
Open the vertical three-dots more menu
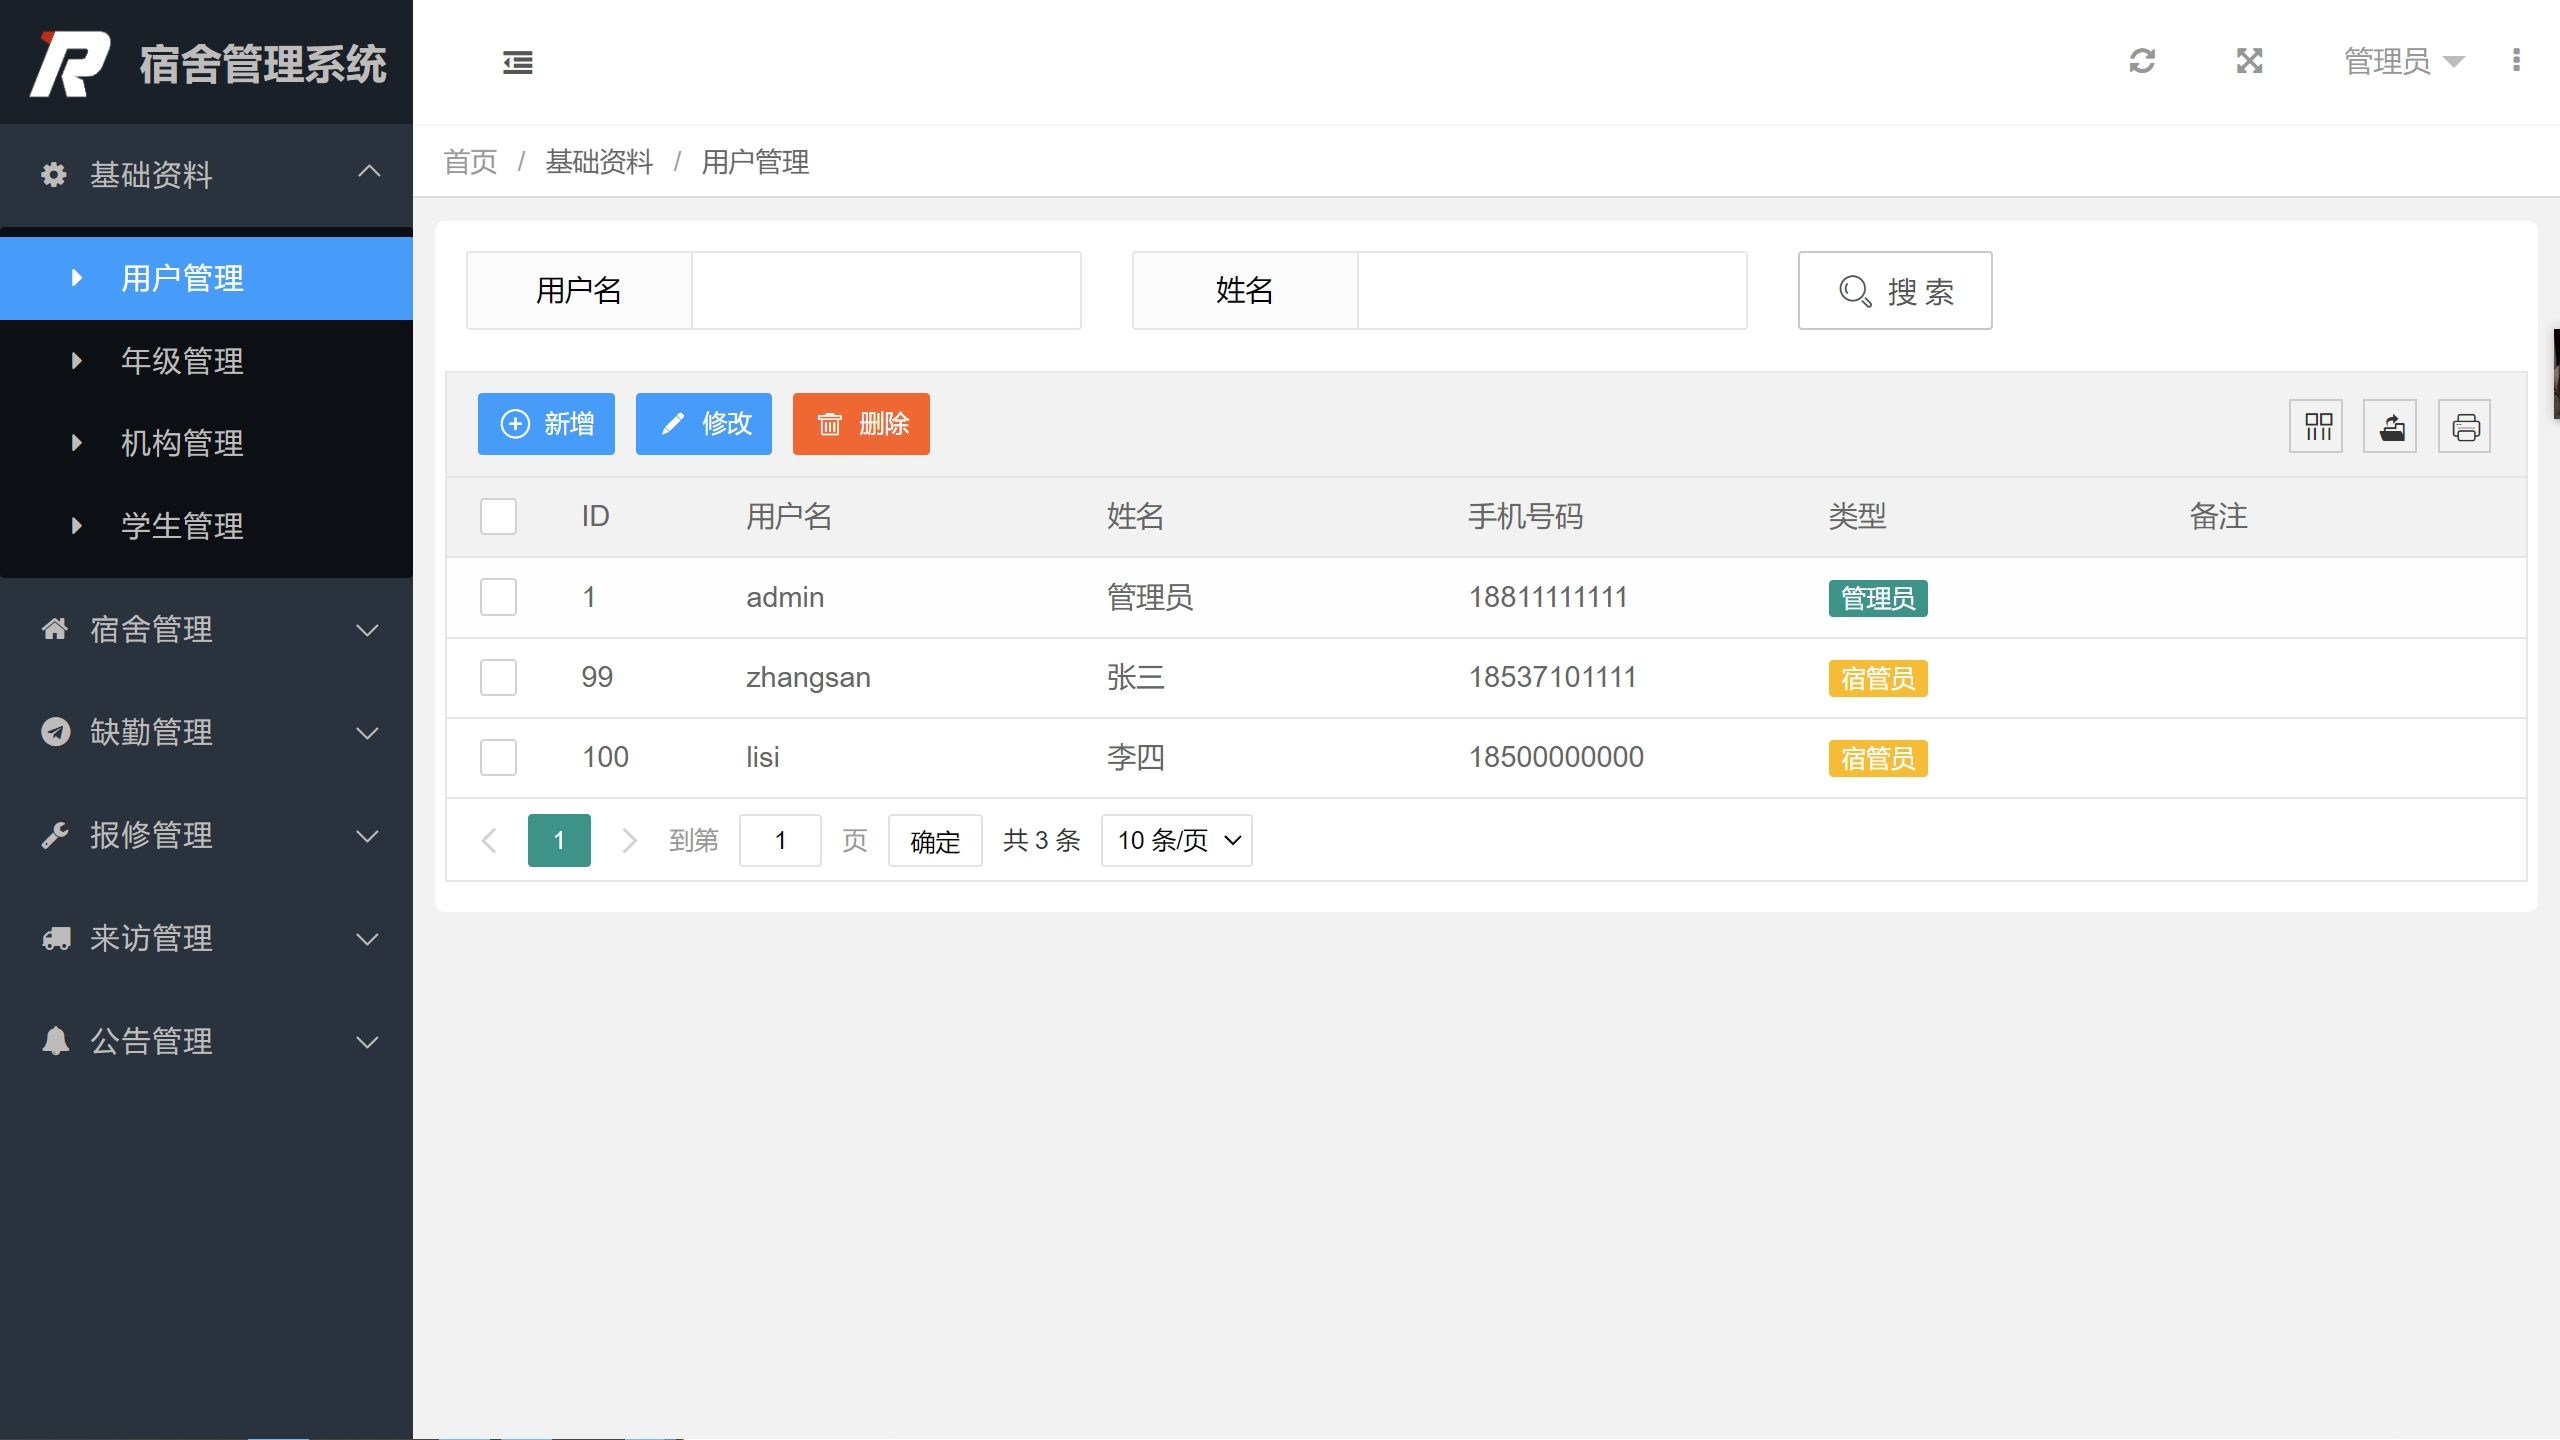click(x=2516, y=61)
